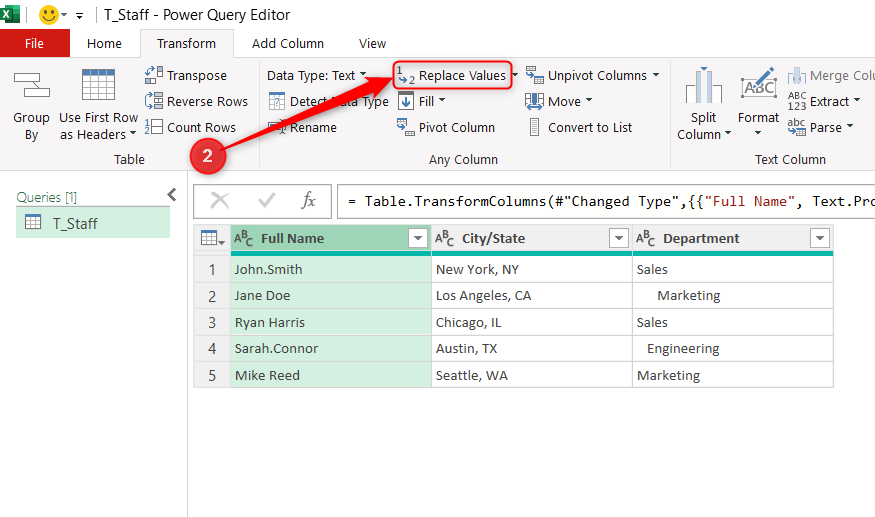Screen dimensions: 875x517
Task: Click the Jane Doe cell
Action: (330, 296)
